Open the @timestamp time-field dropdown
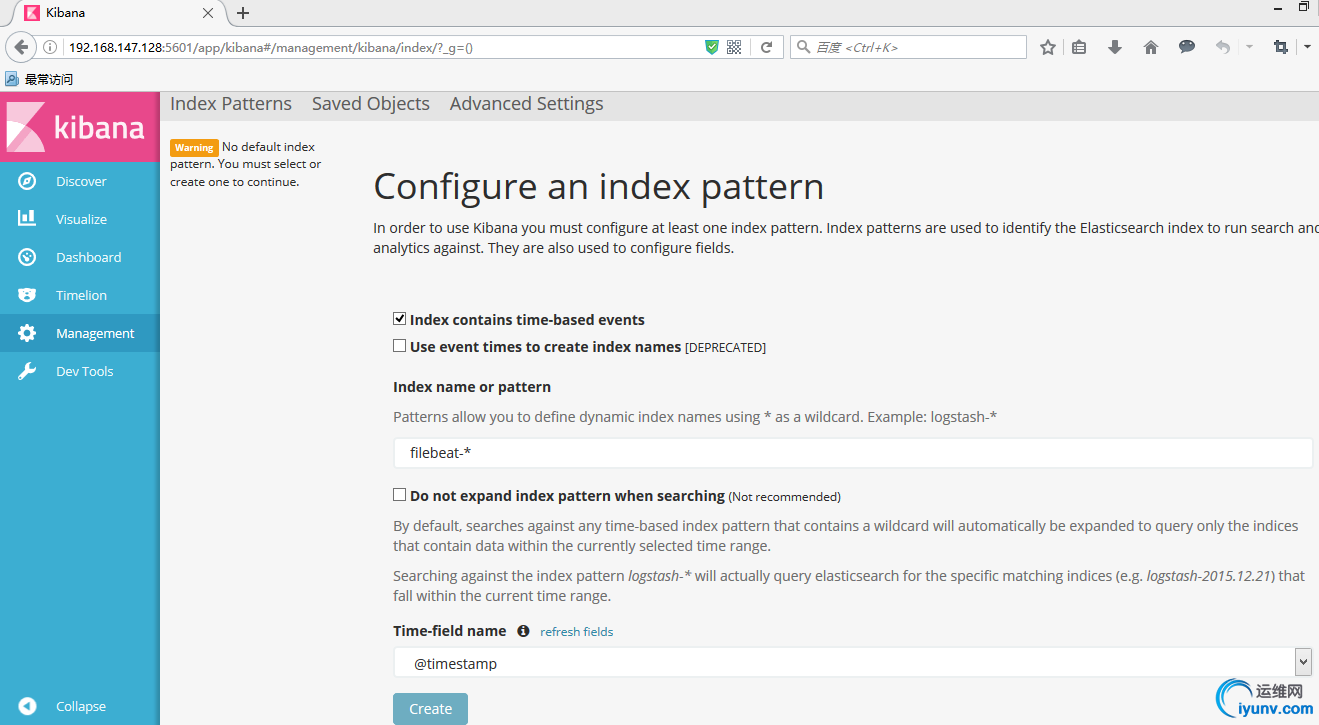The height and width of the screenshot is (725, 1319). pyautogui.click(x=852, y=662)
